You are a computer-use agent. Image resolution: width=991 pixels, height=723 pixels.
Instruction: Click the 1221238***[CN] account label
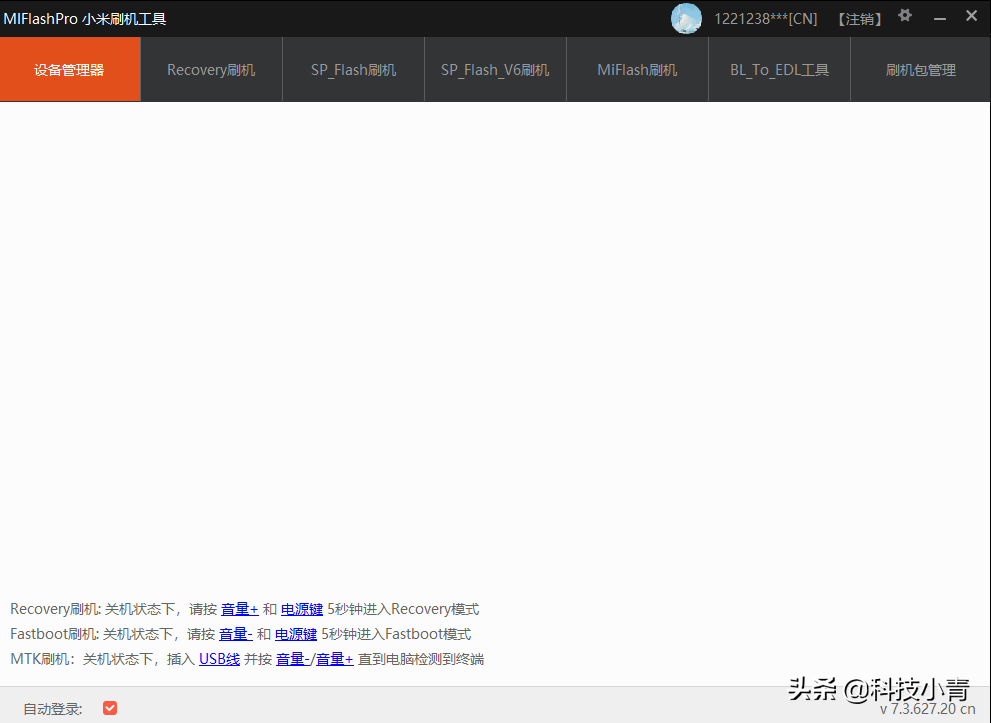pos(765,18)
